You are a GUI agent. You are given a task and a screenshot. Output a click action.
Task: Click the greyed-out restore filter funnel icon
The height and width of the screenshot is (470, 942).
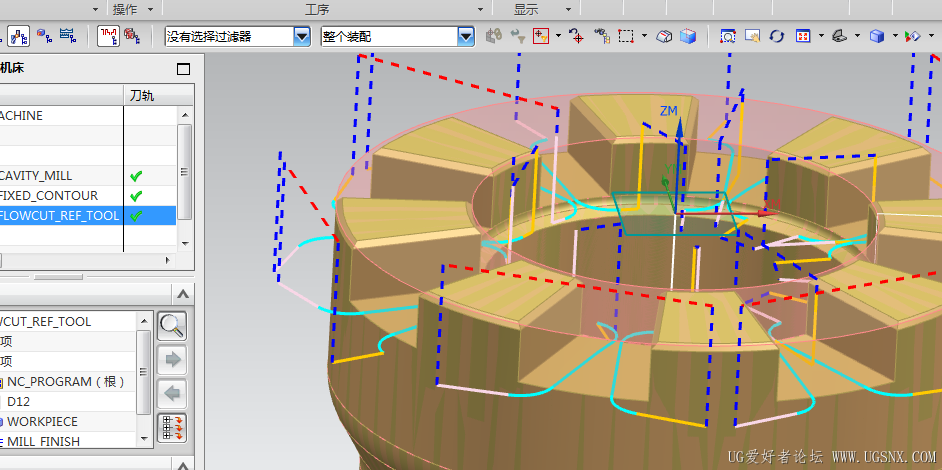click(x=517, y=36)
